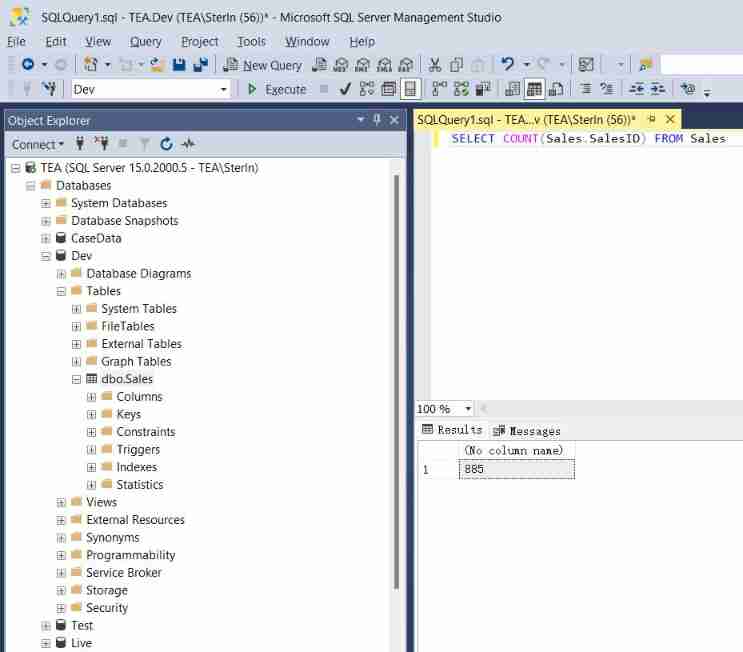This screenshot has height=652, width=743.
Task: Refresh the Object Explorer tree
Action: point(166,144)
